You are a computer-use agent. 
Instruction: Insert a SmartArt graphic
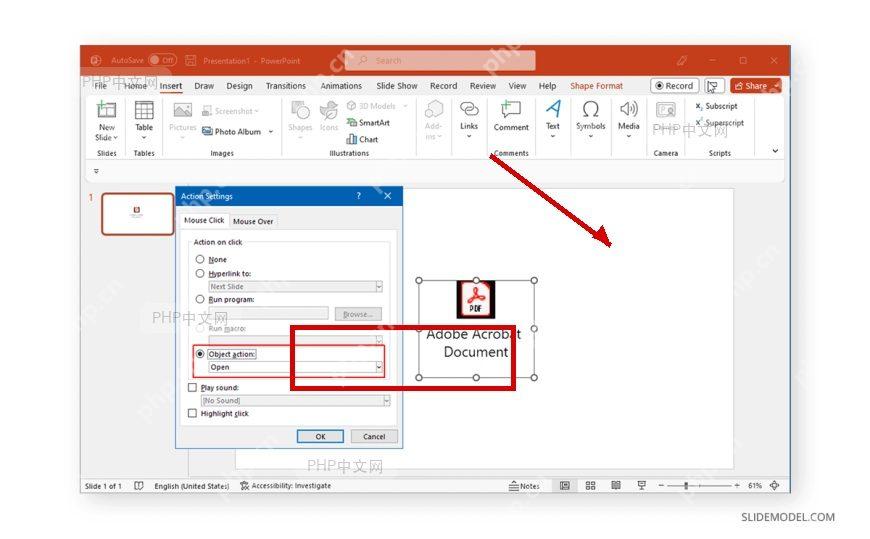(368, 122)
